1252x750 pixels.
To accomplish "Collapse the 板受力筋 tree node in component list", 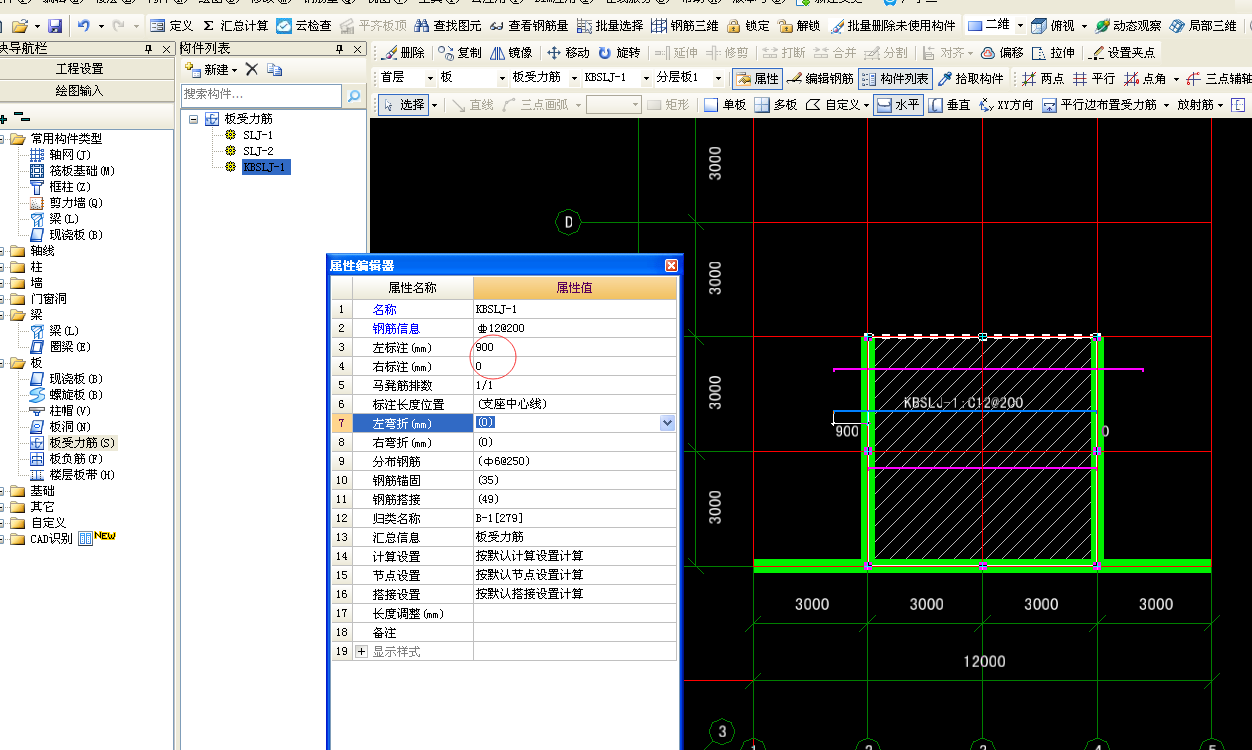I will 194,118.
